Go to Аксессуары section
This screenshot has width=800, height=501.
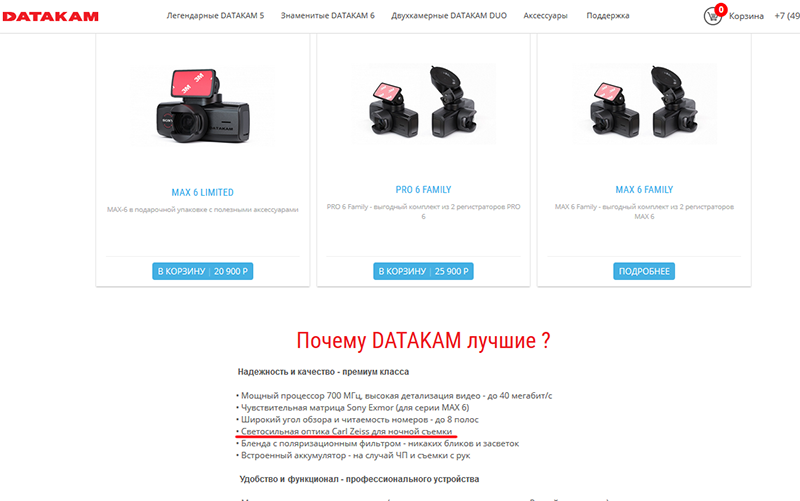(x=545, y=16)
